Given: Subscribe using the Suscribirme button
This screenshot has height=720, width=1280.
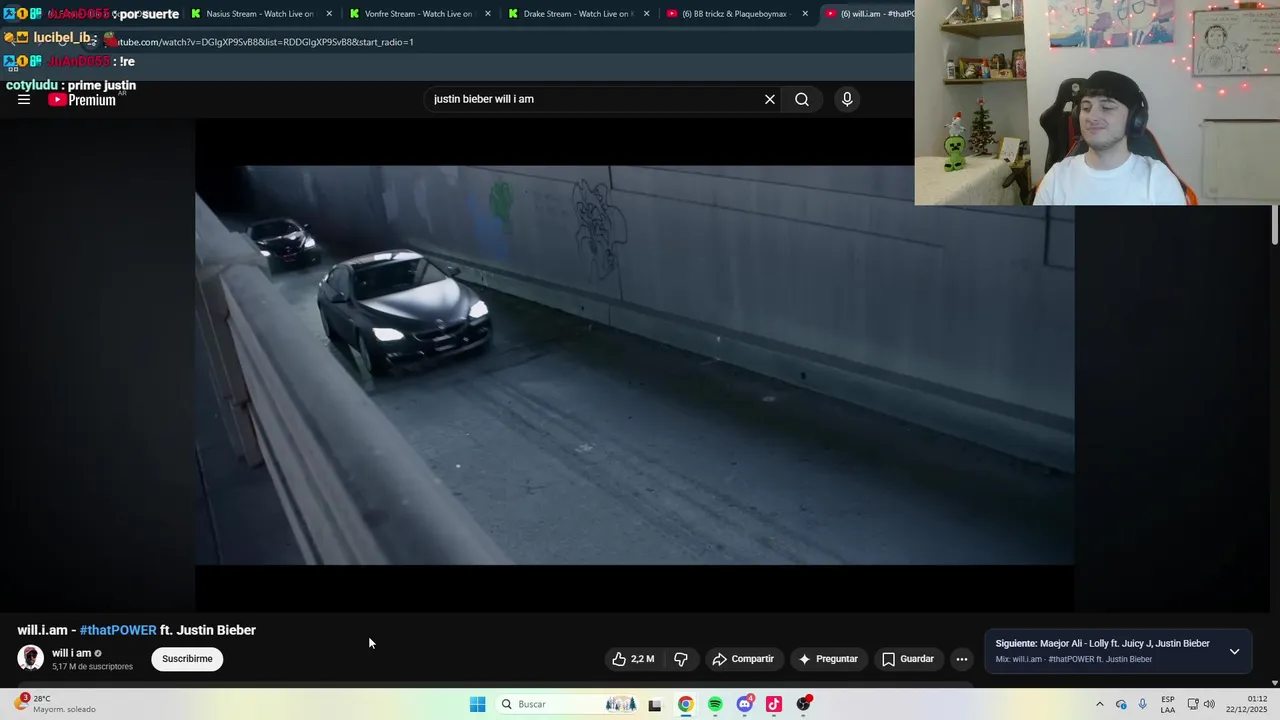Looking at the screenshot, I should pos(187,659).
